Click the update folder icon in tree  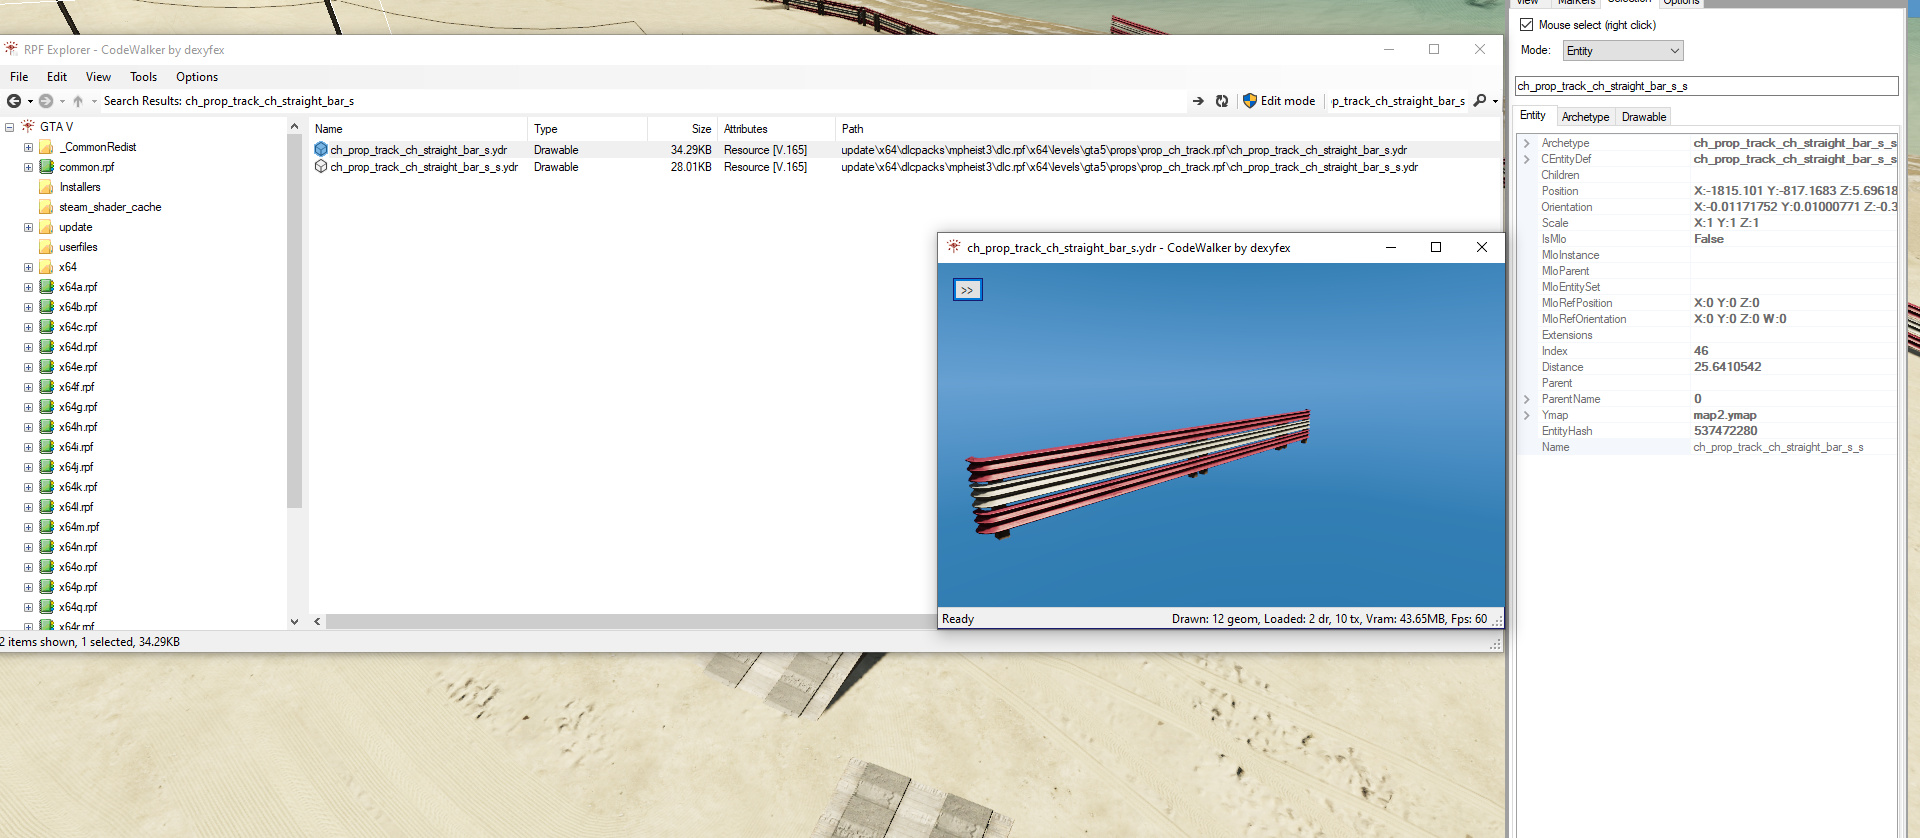click(46, 227)
